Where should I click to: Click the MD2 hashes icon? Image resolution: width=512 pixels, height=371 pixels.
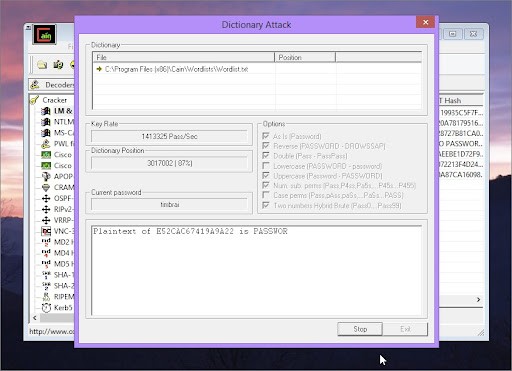46,242
